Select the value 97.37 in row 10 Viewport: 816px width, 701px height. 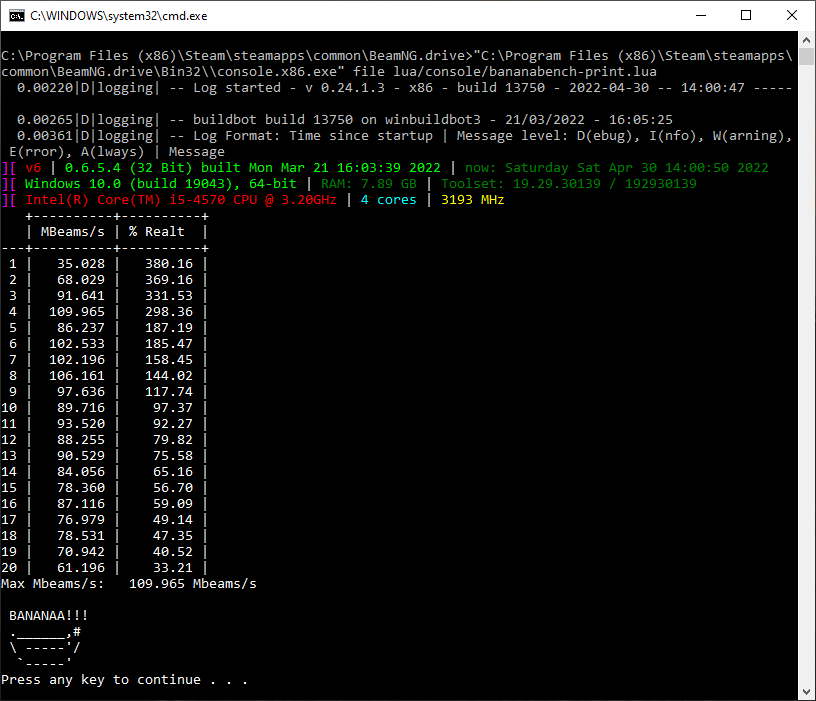click(173, 408)
